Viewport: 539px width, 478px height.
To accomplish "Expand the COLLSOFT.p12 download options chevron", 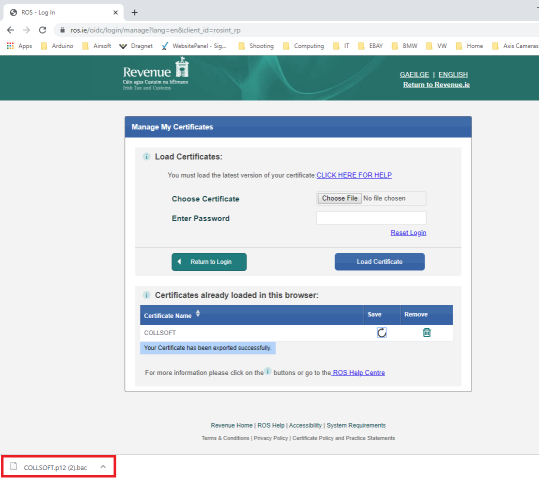I will coord(103,467).
